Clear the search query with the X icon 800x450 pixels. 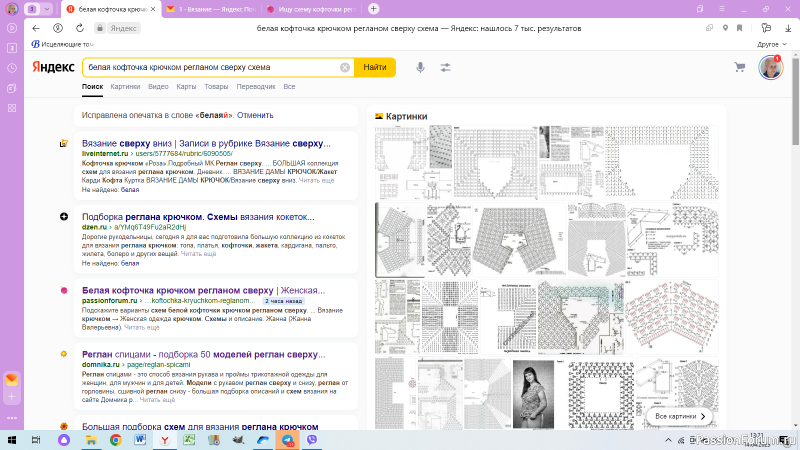click(345, 67)
